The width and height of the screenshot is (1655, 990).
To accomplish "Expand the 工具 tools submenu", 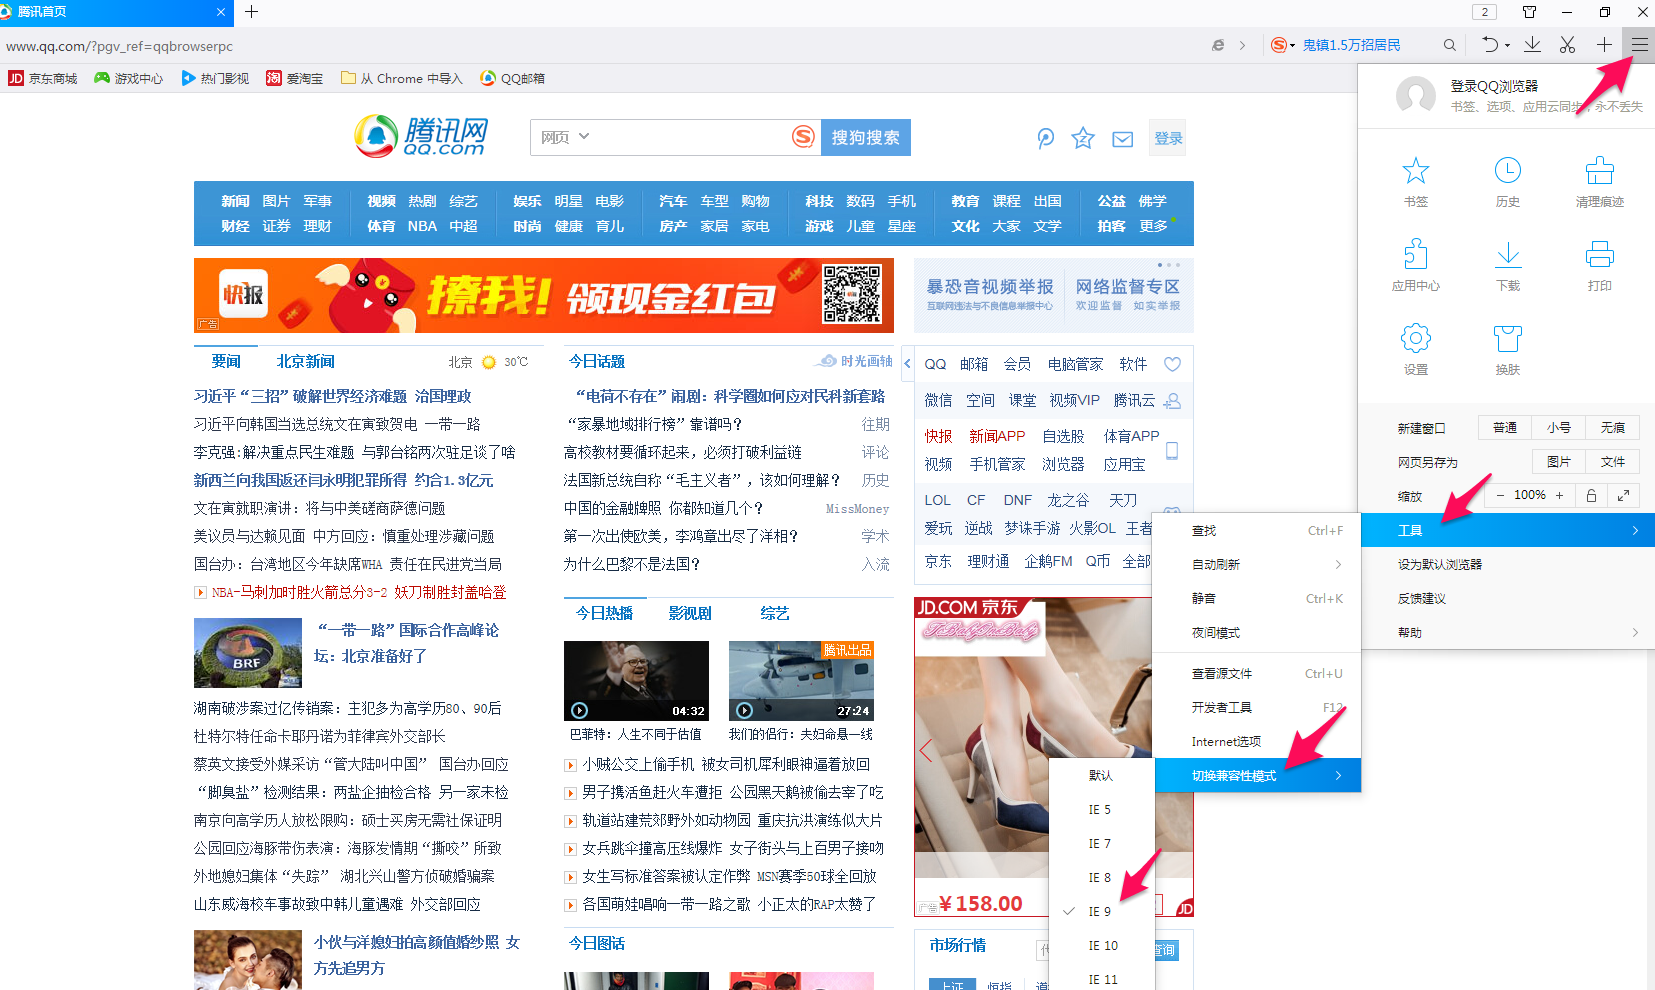I will tap(1507, 530).
